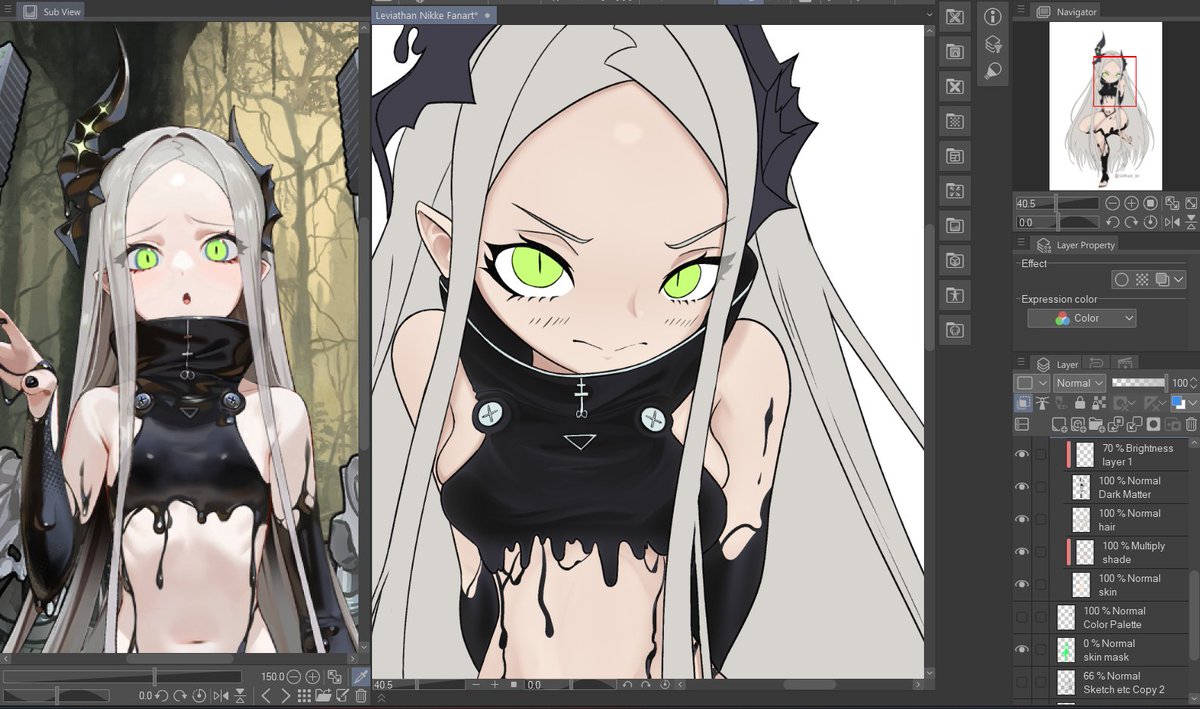Toggle Lock Layer padlock

pyautogui.click(x=1080, y=403)
